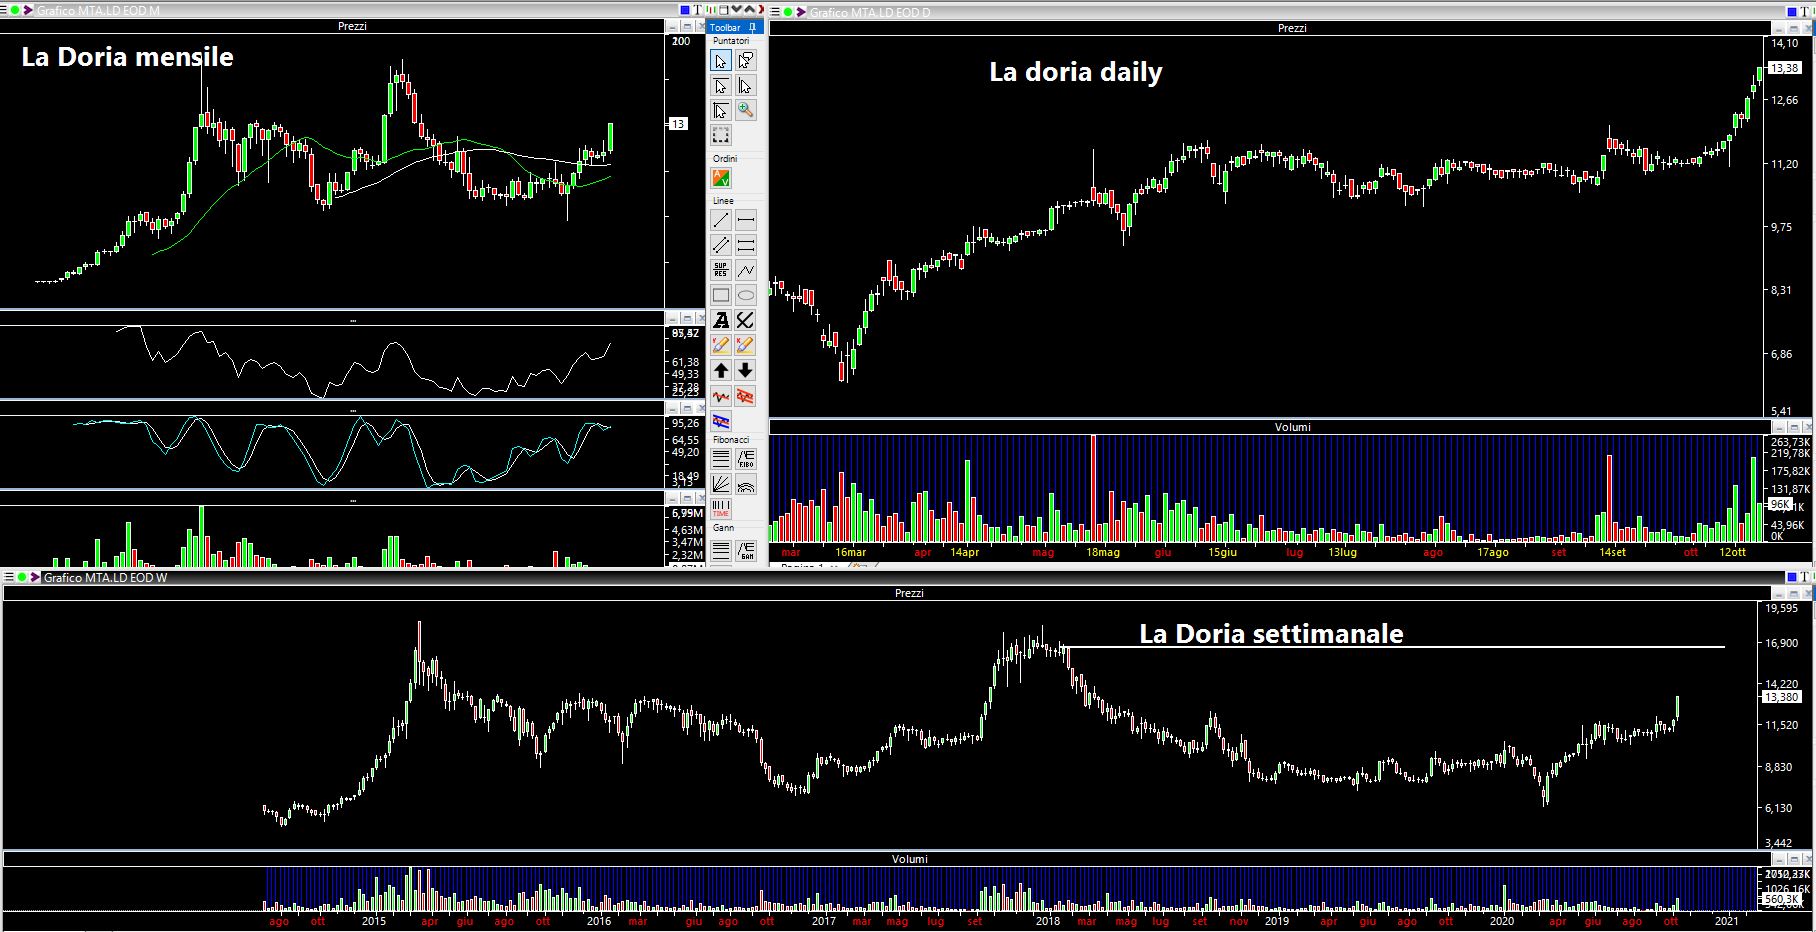Toggle the green status dot on weekly chart
The height and width of the screenshot is (932, 1816).
point(21,577)
